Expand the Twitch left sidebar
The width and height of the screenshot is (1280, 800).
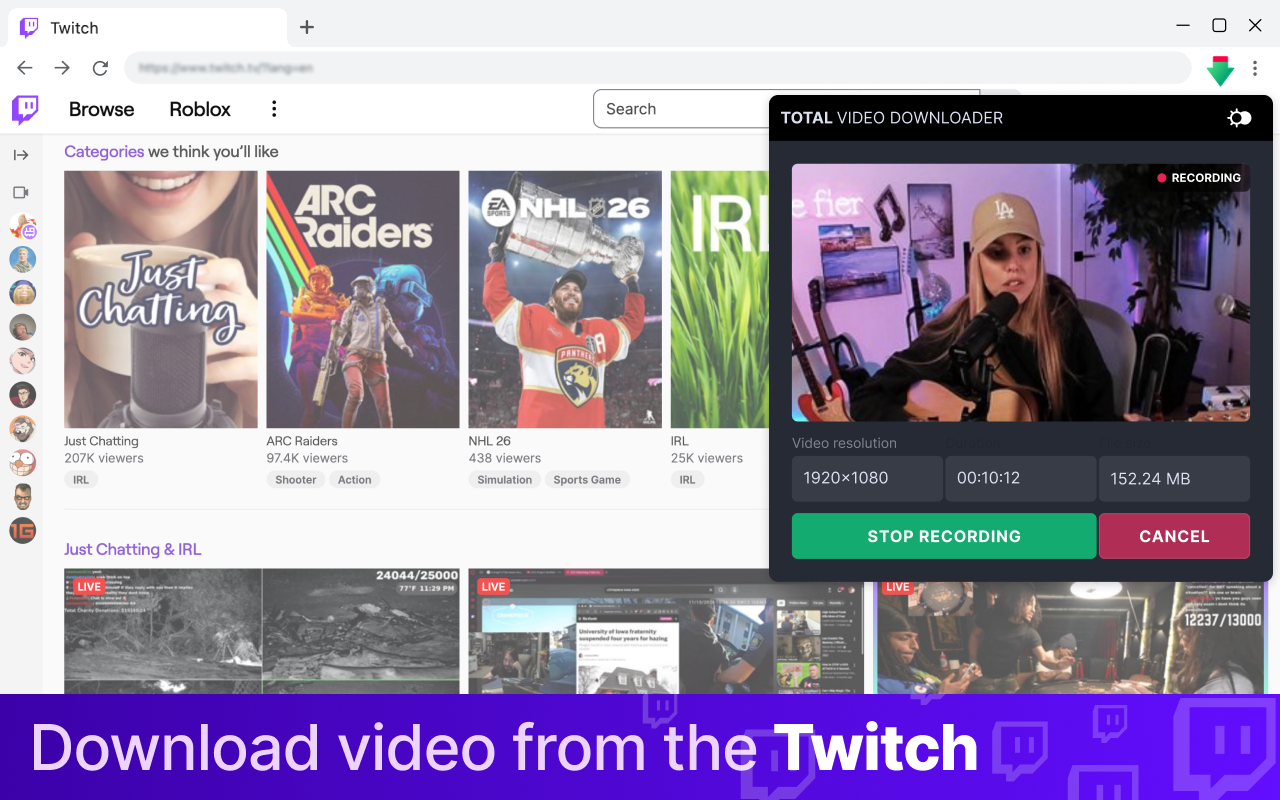point(21,155)
